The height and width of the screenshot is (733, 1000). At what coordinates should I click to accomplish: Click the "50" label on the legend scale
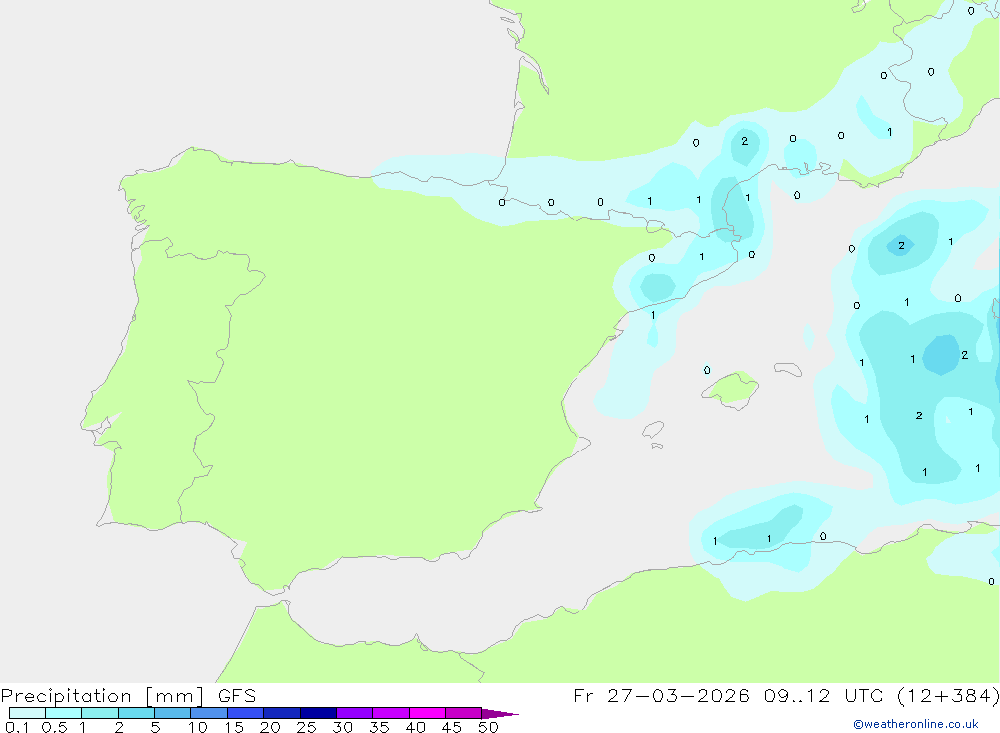point(487,727)
